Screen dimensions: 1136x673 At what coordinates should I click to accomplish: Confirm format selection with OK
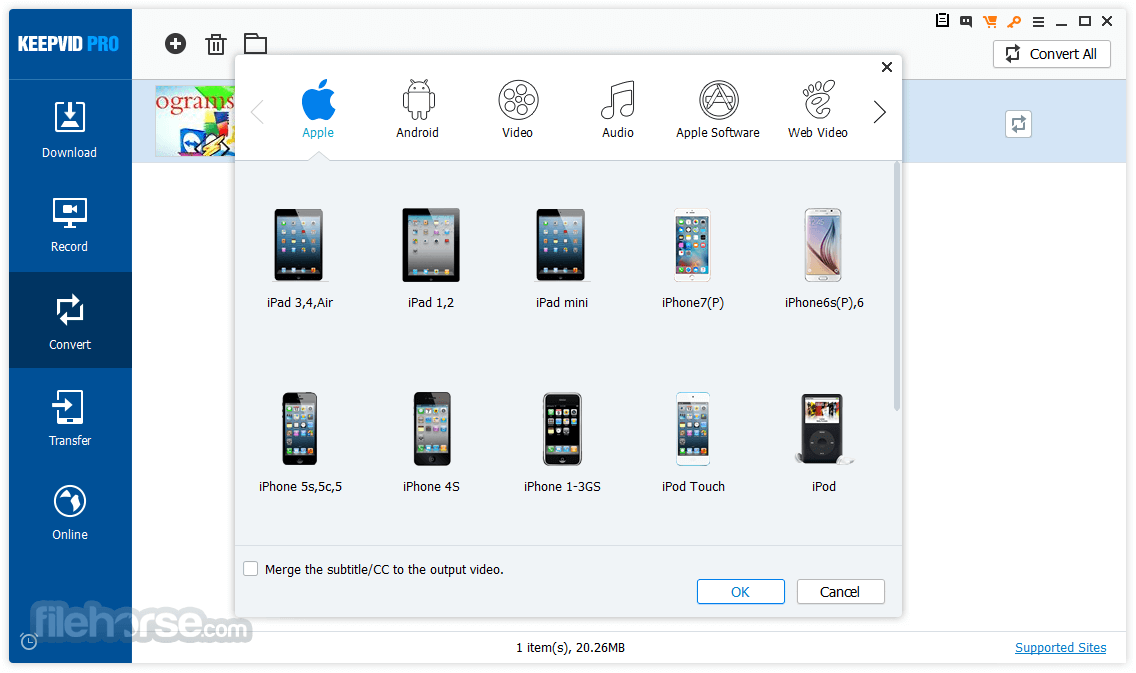point(740,591)
